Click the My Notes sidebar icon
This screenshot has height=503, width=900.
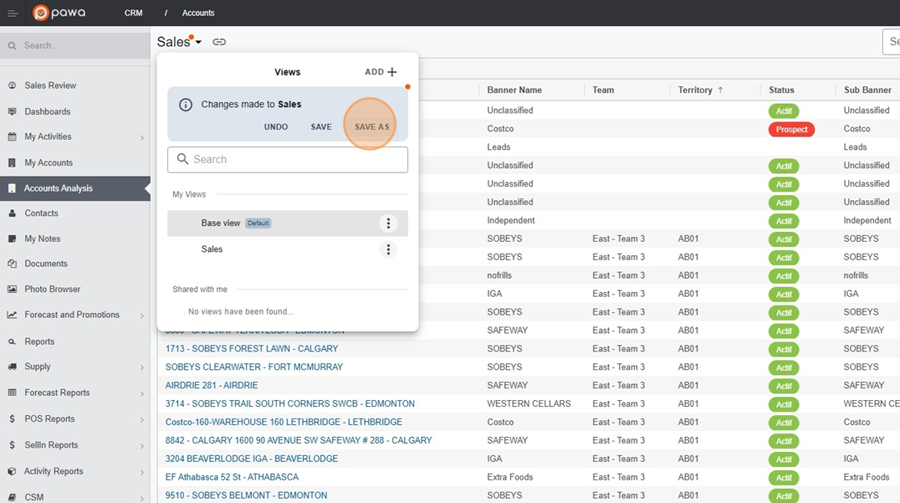pos(12,238)
